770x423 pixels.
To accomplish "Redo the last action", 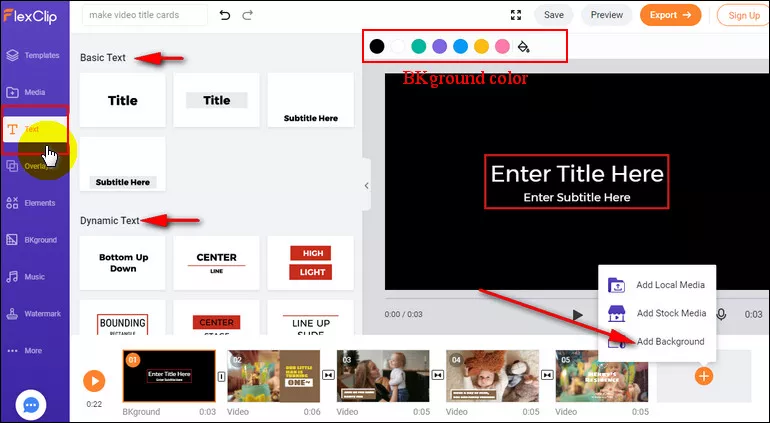I will tap(248, 15).
